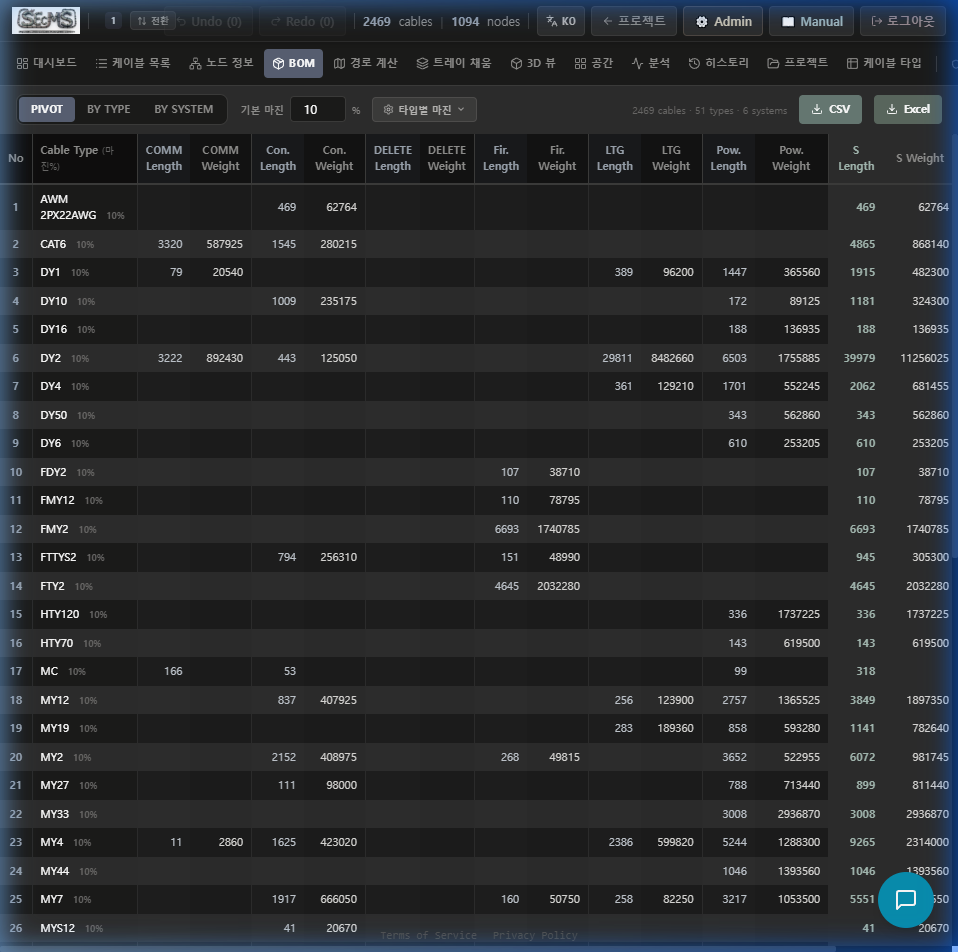Expand the 타입별 마진 dropdown
Image resolution: width=958 pixels, height=952 pixels.
(424, 109)
